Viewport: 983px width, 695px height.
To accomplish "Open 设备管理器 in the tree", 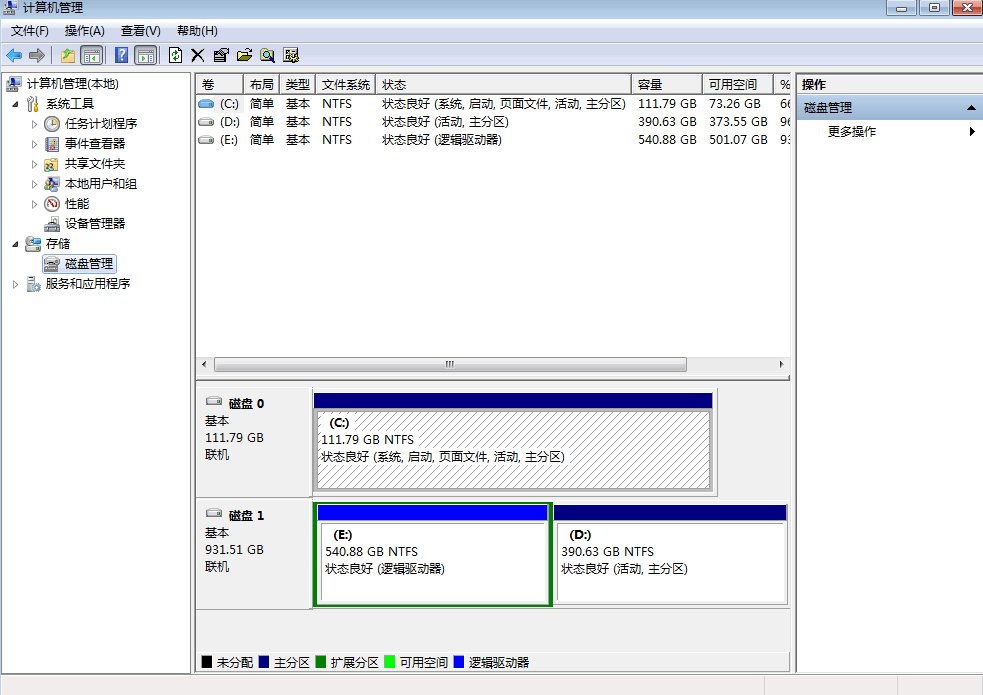I will [x=95, y=224].
